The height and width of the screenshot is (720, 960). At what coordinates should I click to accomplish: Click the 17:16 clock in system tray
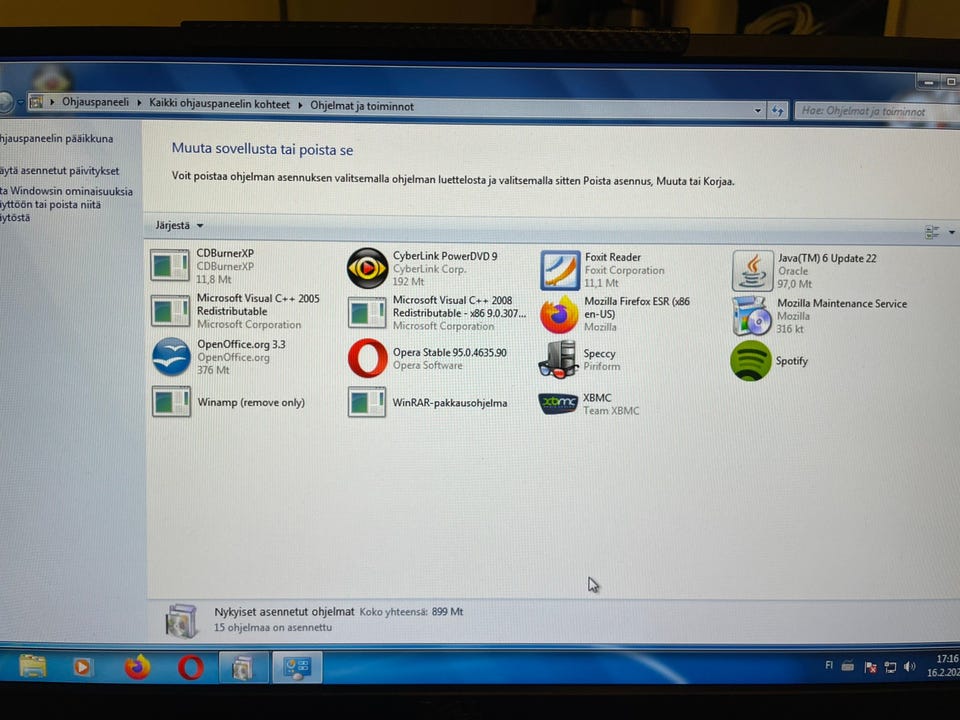(946, 659)
